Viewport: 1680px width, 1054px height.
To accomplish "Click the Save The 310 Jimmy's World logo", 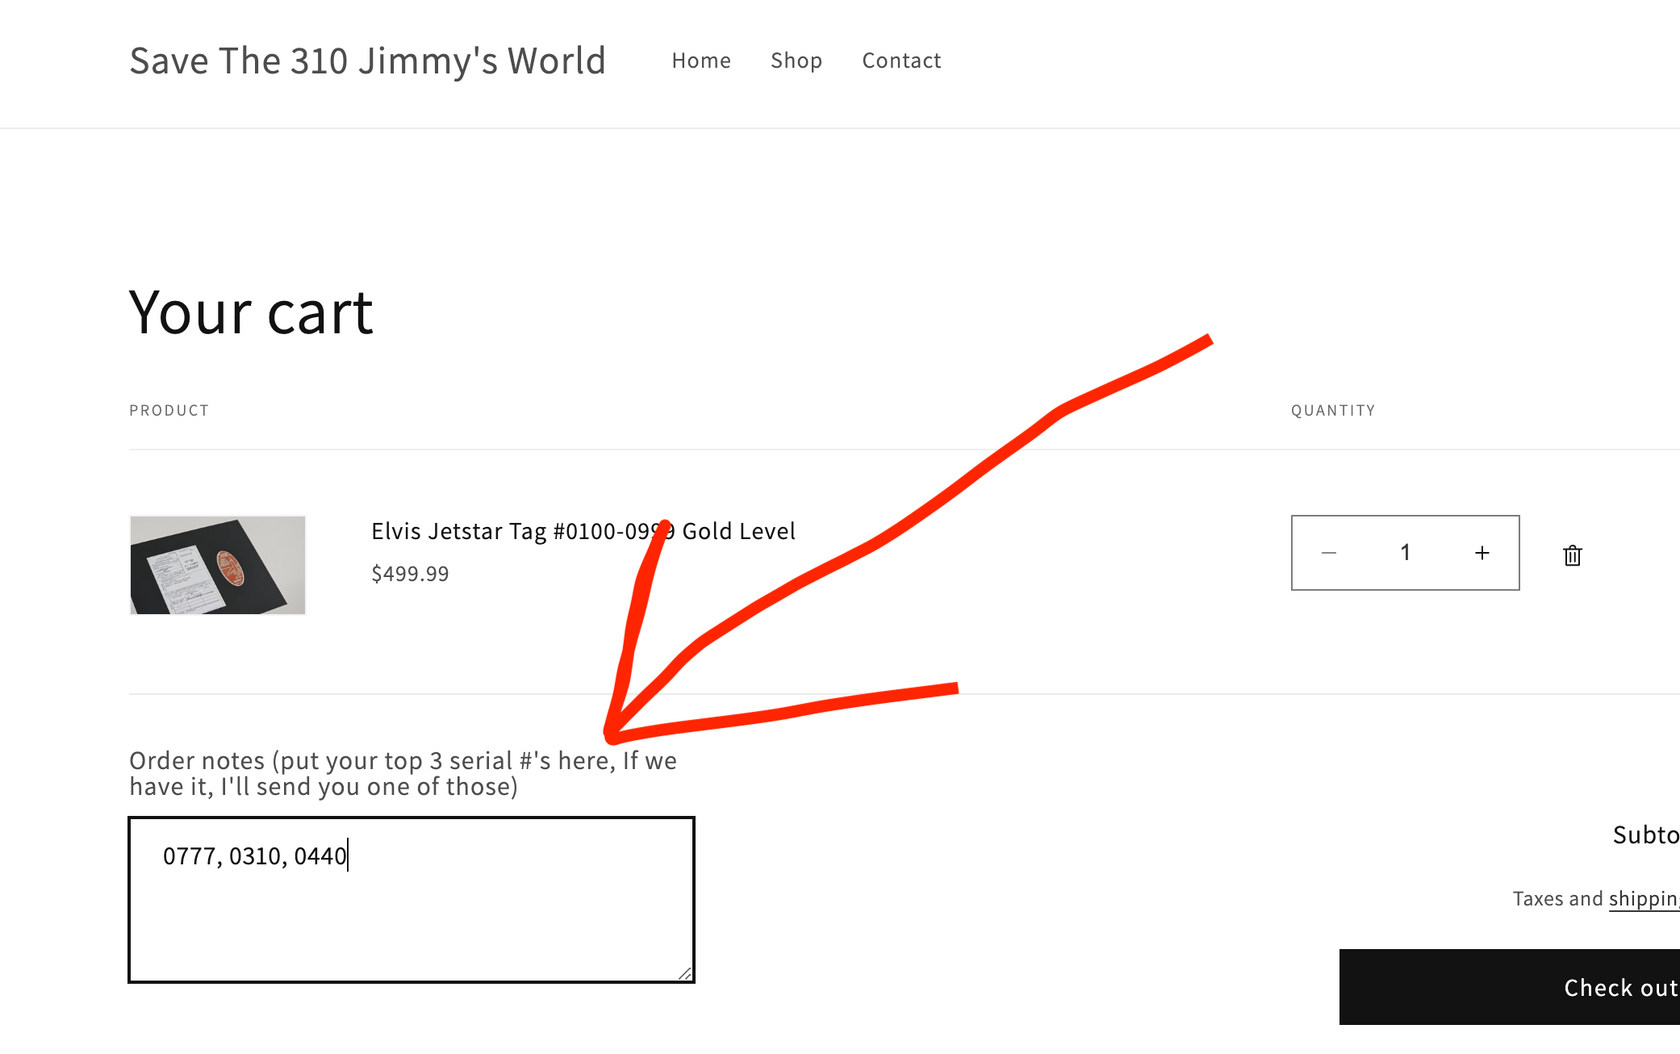I will [367, 60].
